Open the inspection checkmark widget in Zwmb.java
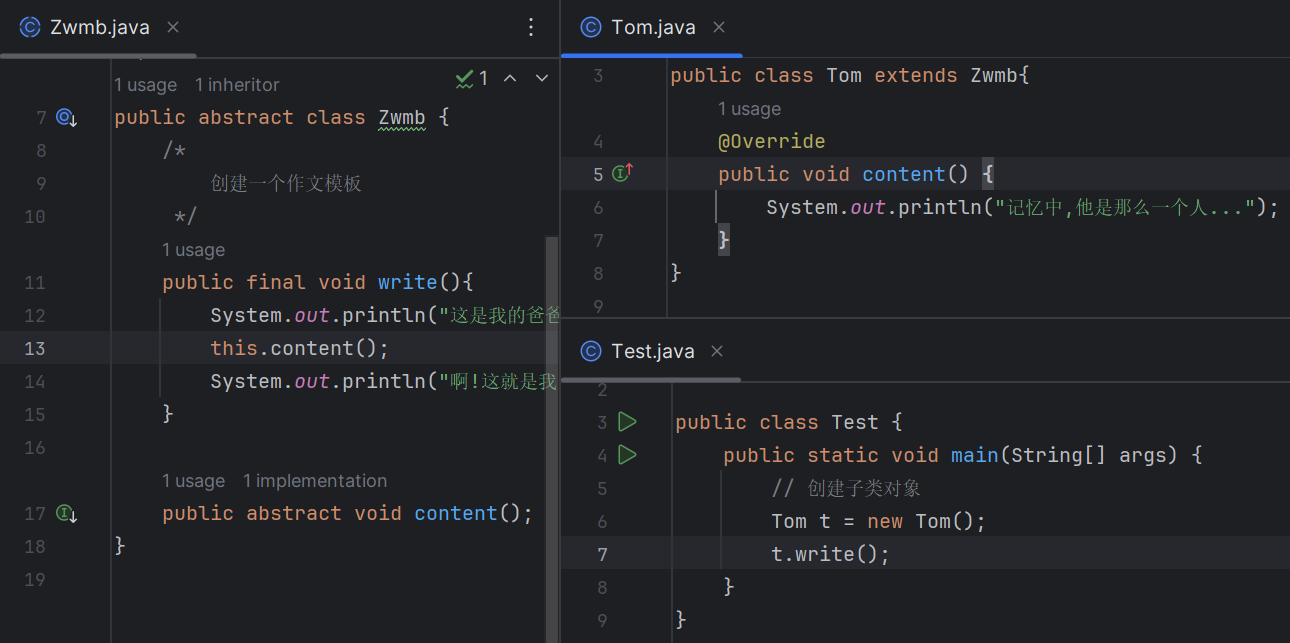1290x643 pixels. (472, 78)
